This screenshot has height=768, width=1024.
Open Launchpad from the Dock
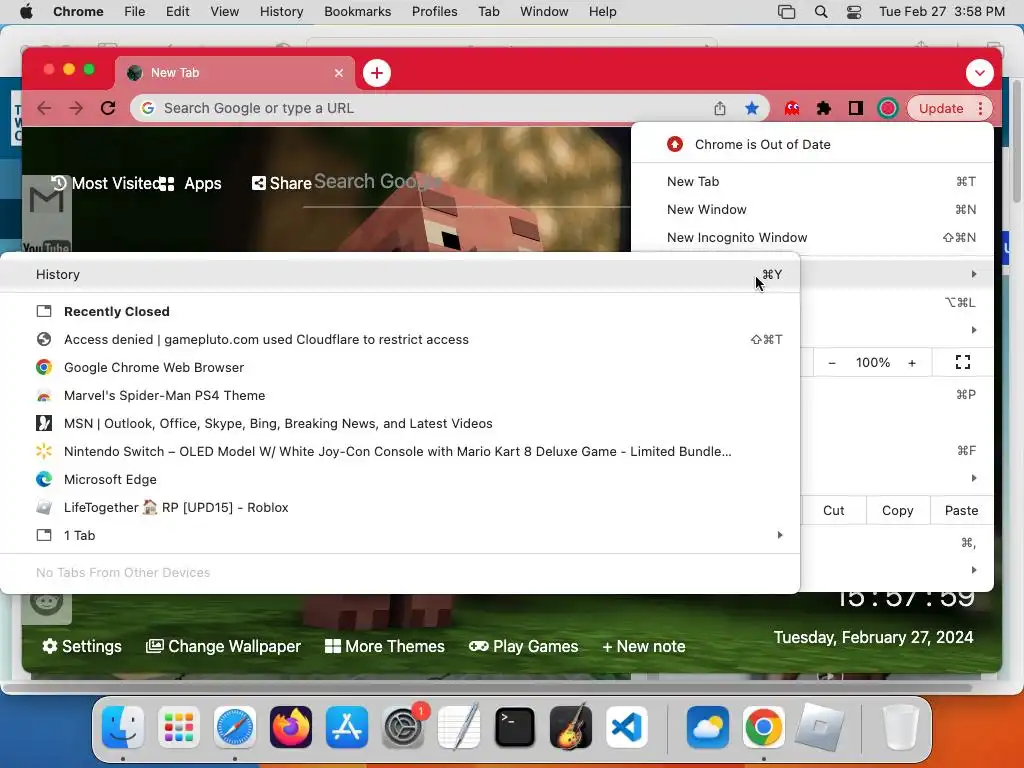[x=179, y=727]
